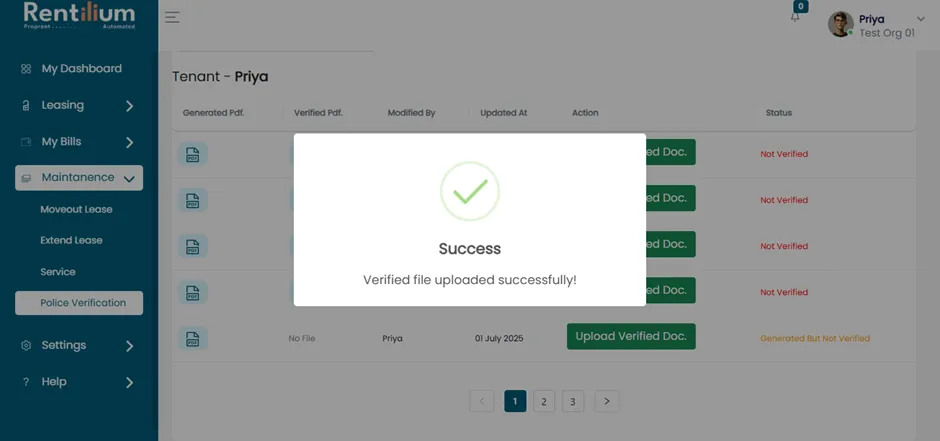Go to page 2 of results

(x=544, y=401)
